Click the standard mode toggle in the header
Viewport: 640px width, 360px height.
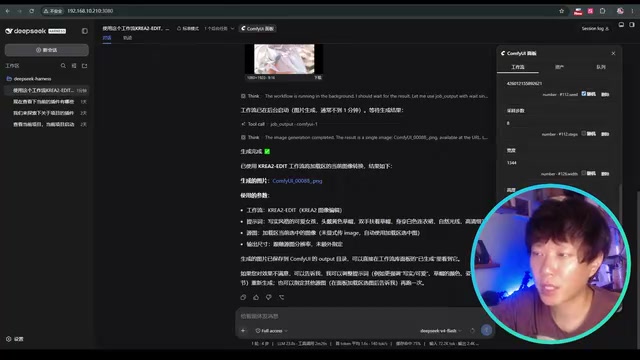click(x=188, y=29)
